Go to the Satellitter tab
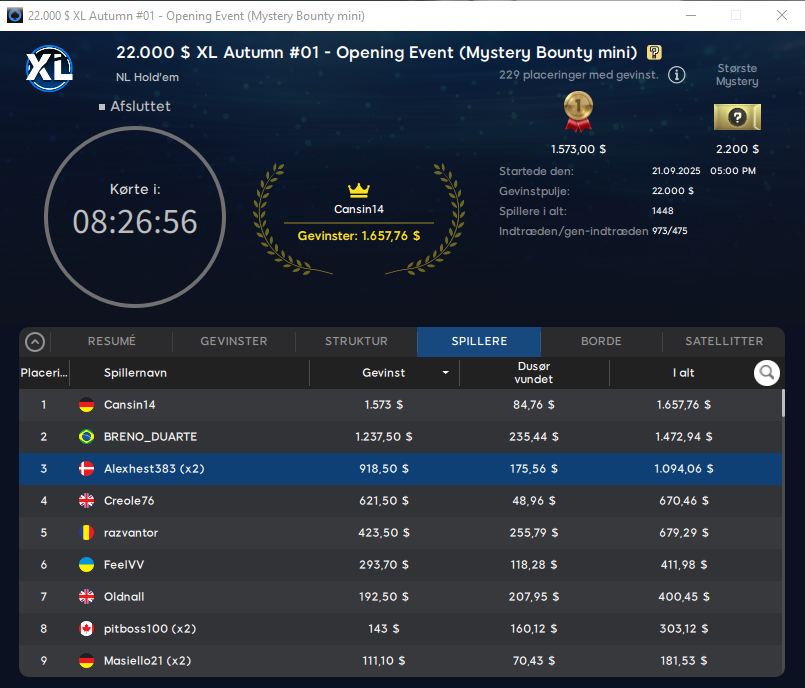The width and height of the screenshot is (805, 688). coord(724,341)
